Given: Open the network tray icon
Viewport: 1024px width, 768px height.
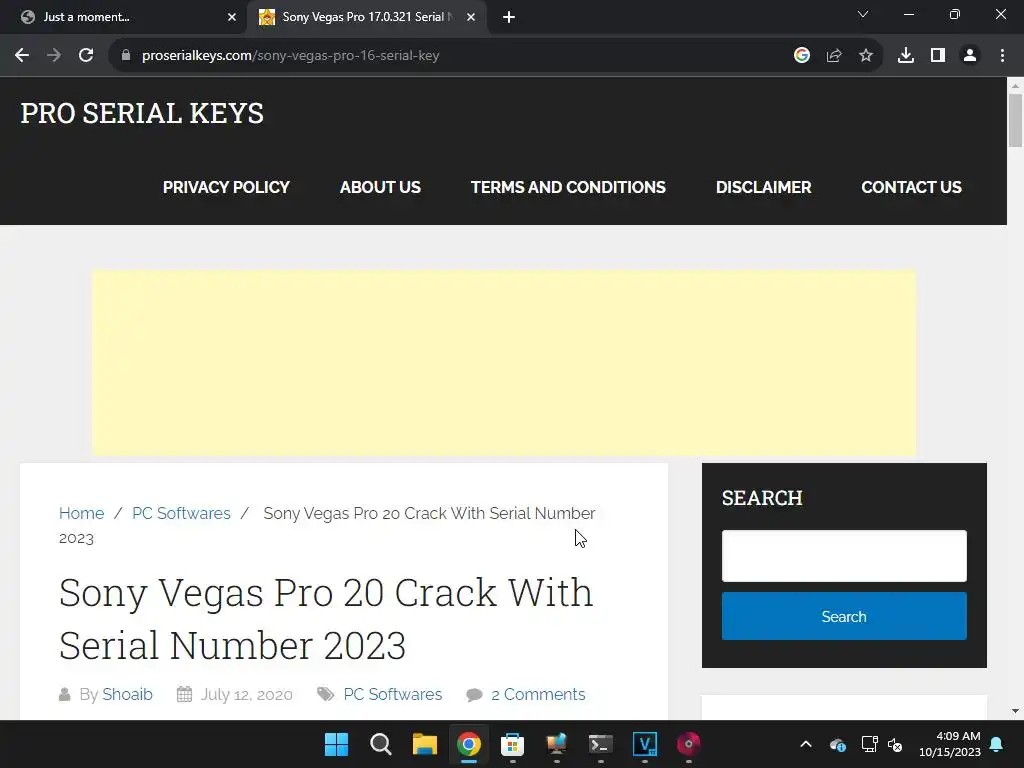Looking at the screenshot, I should pyautogui.click(x=869, y=744).
